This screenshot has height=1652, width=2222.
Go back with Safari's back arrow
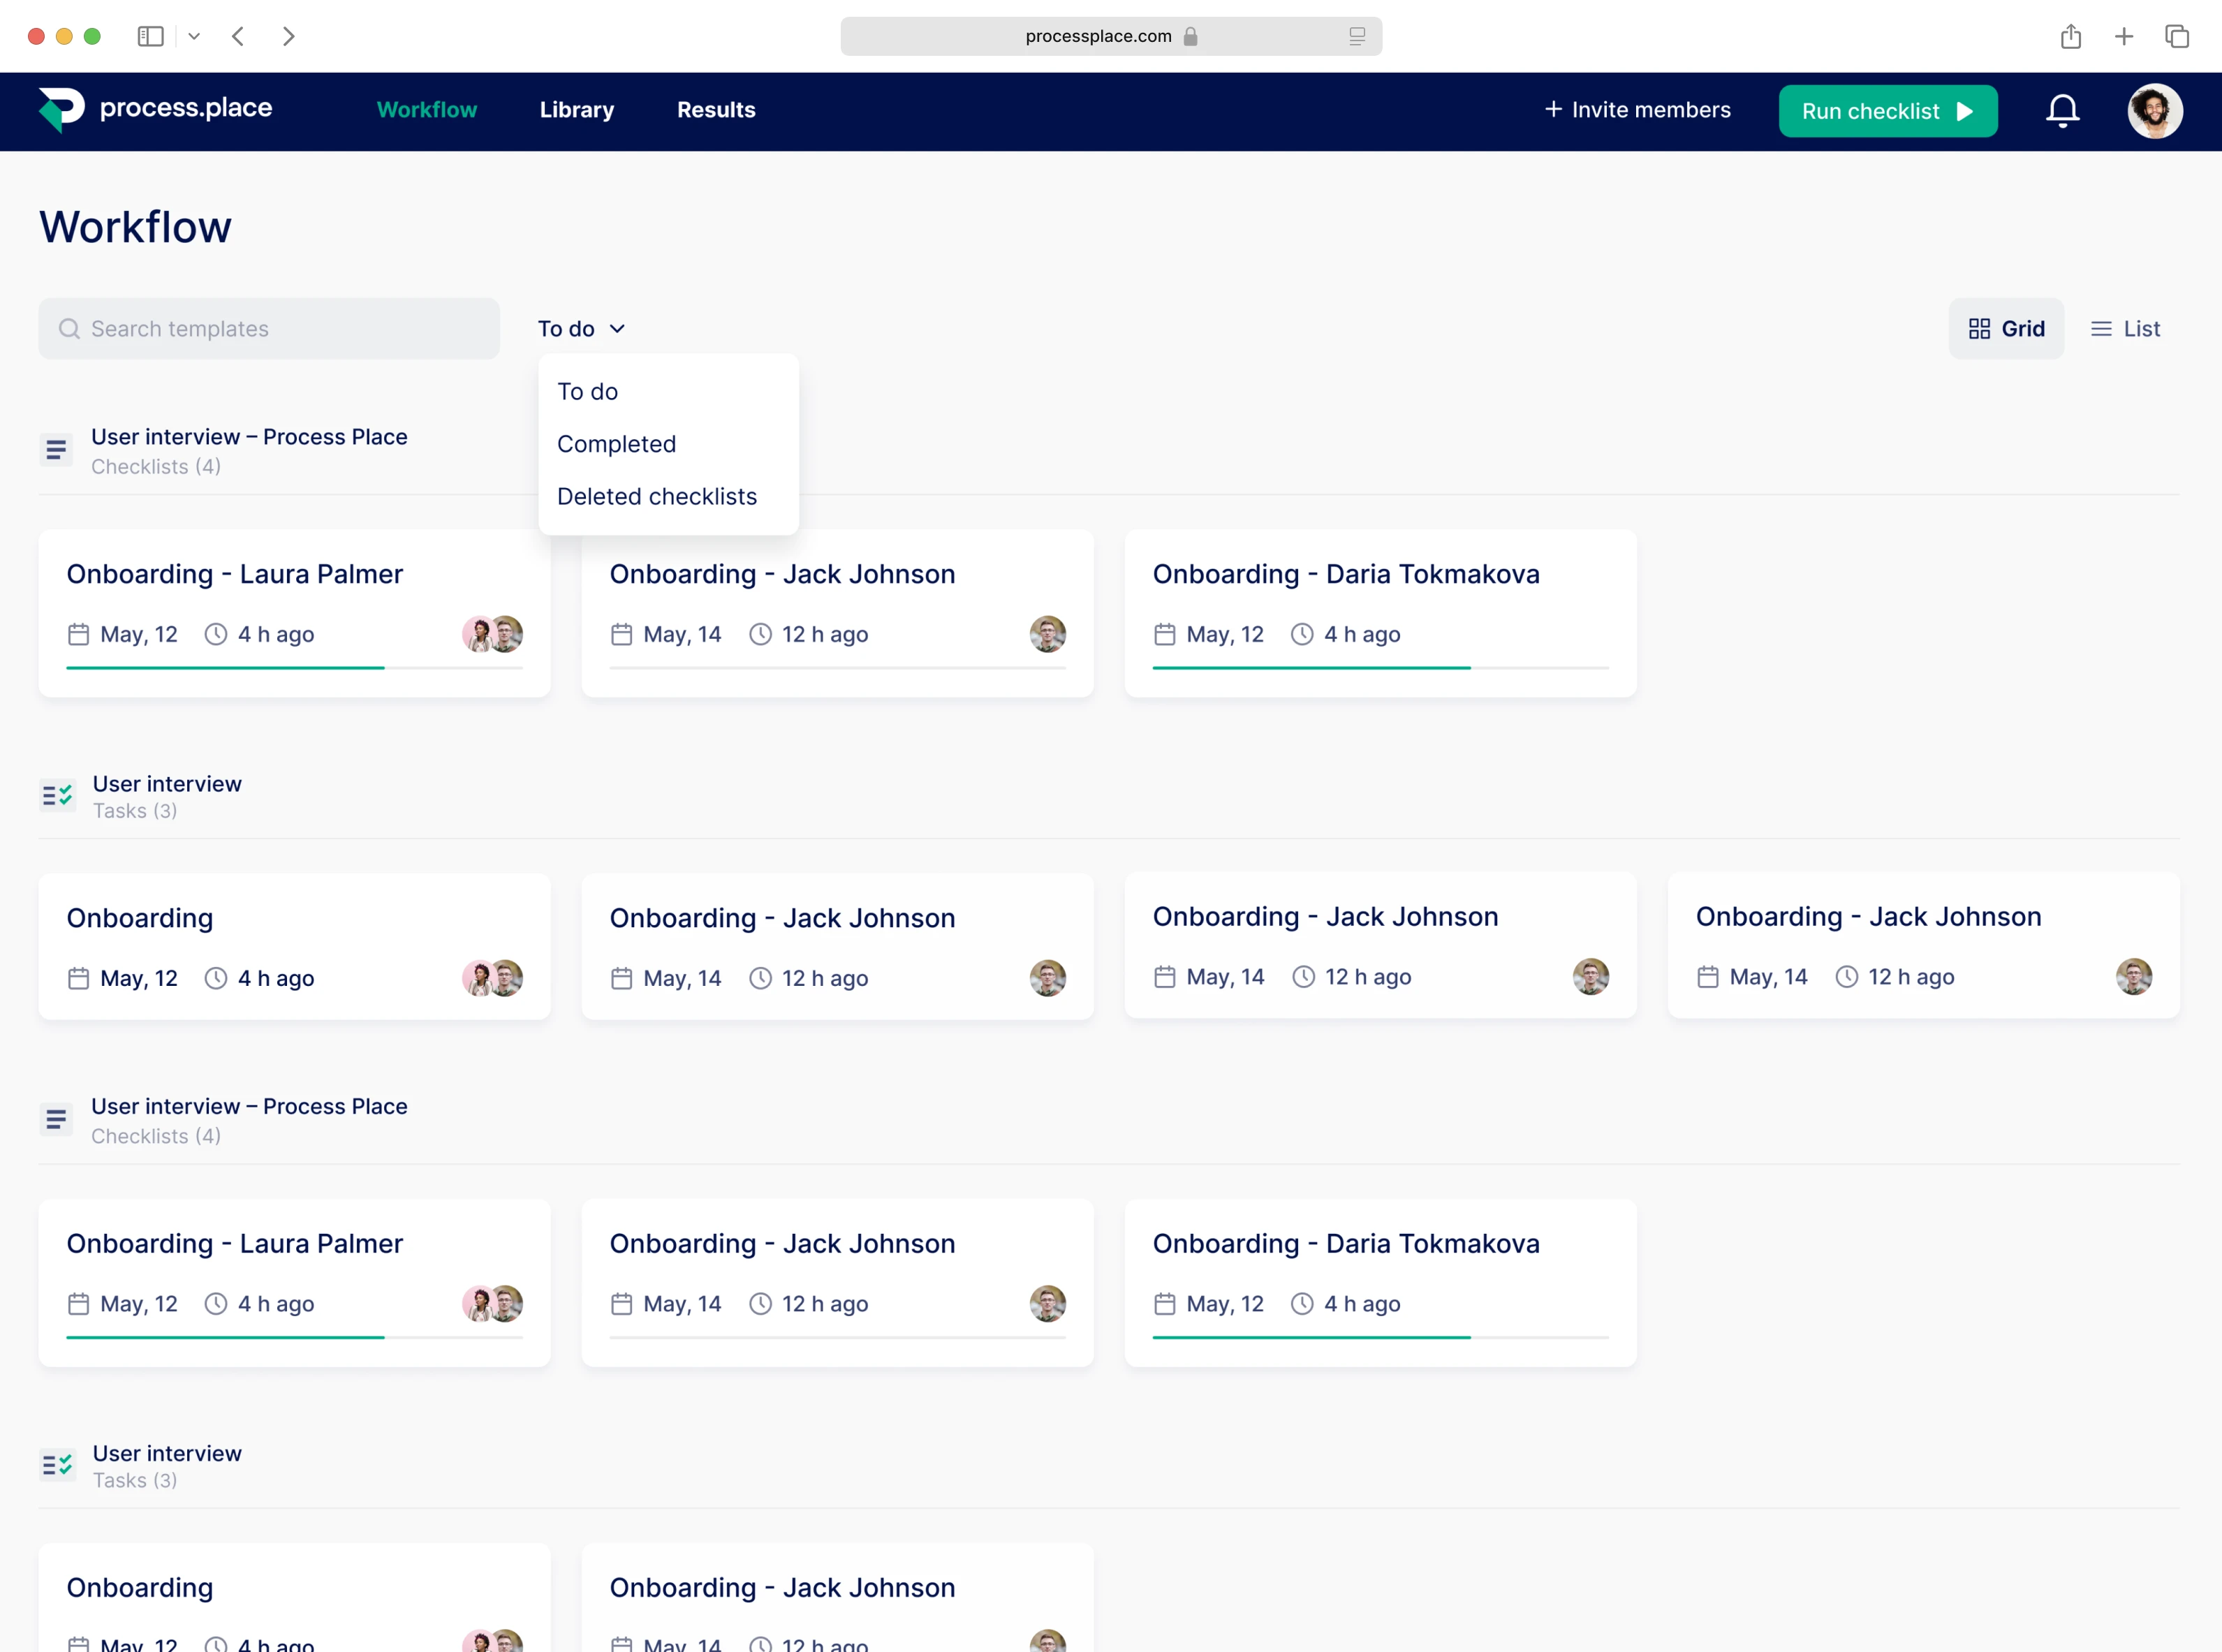coord(238,37)
